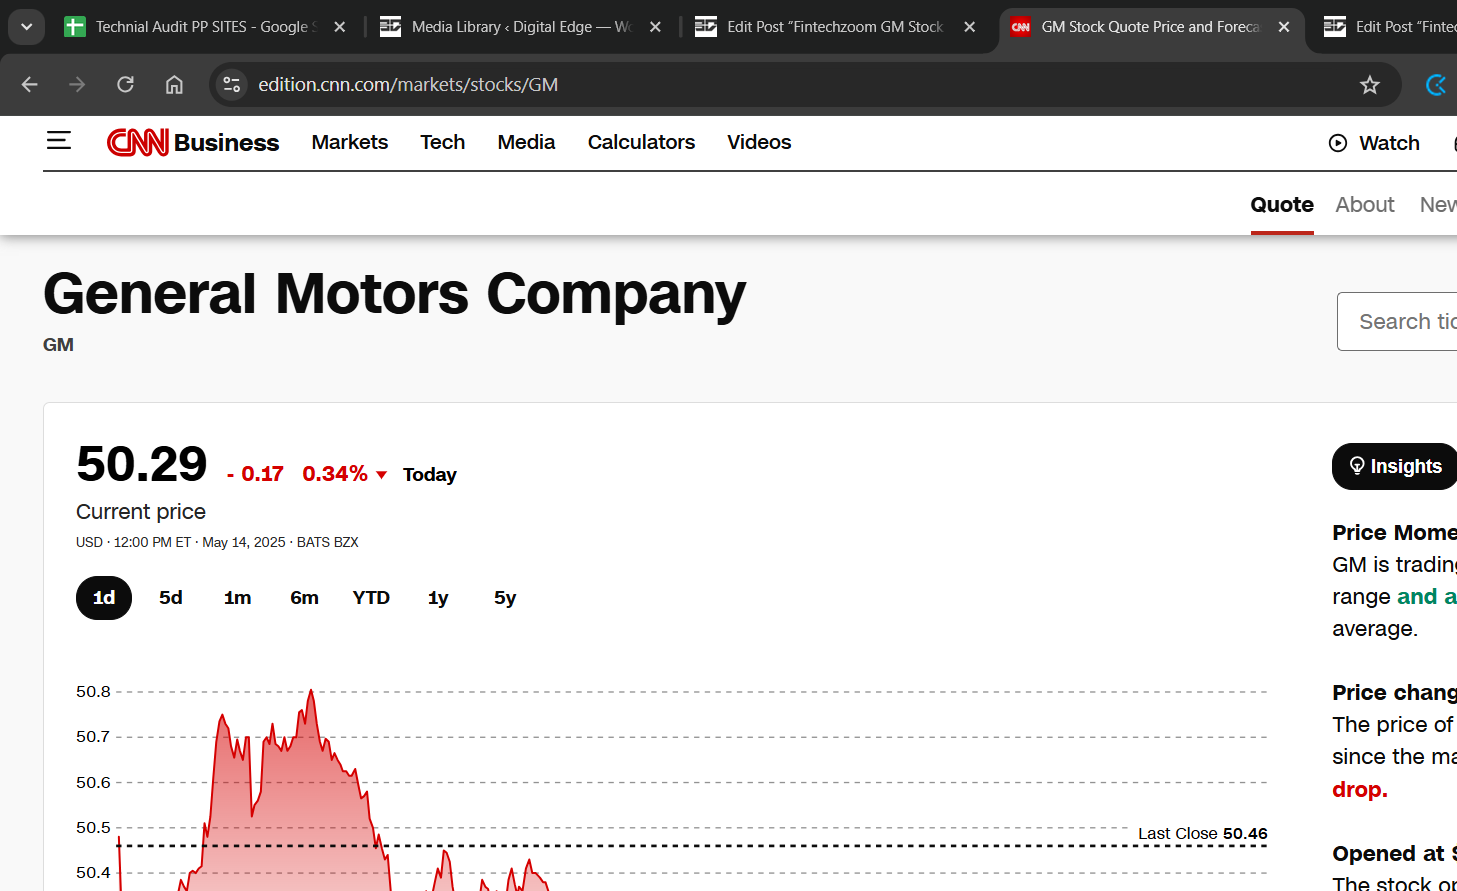
Task: Click the GM ticker symbol under title
Action: [58, 345]
